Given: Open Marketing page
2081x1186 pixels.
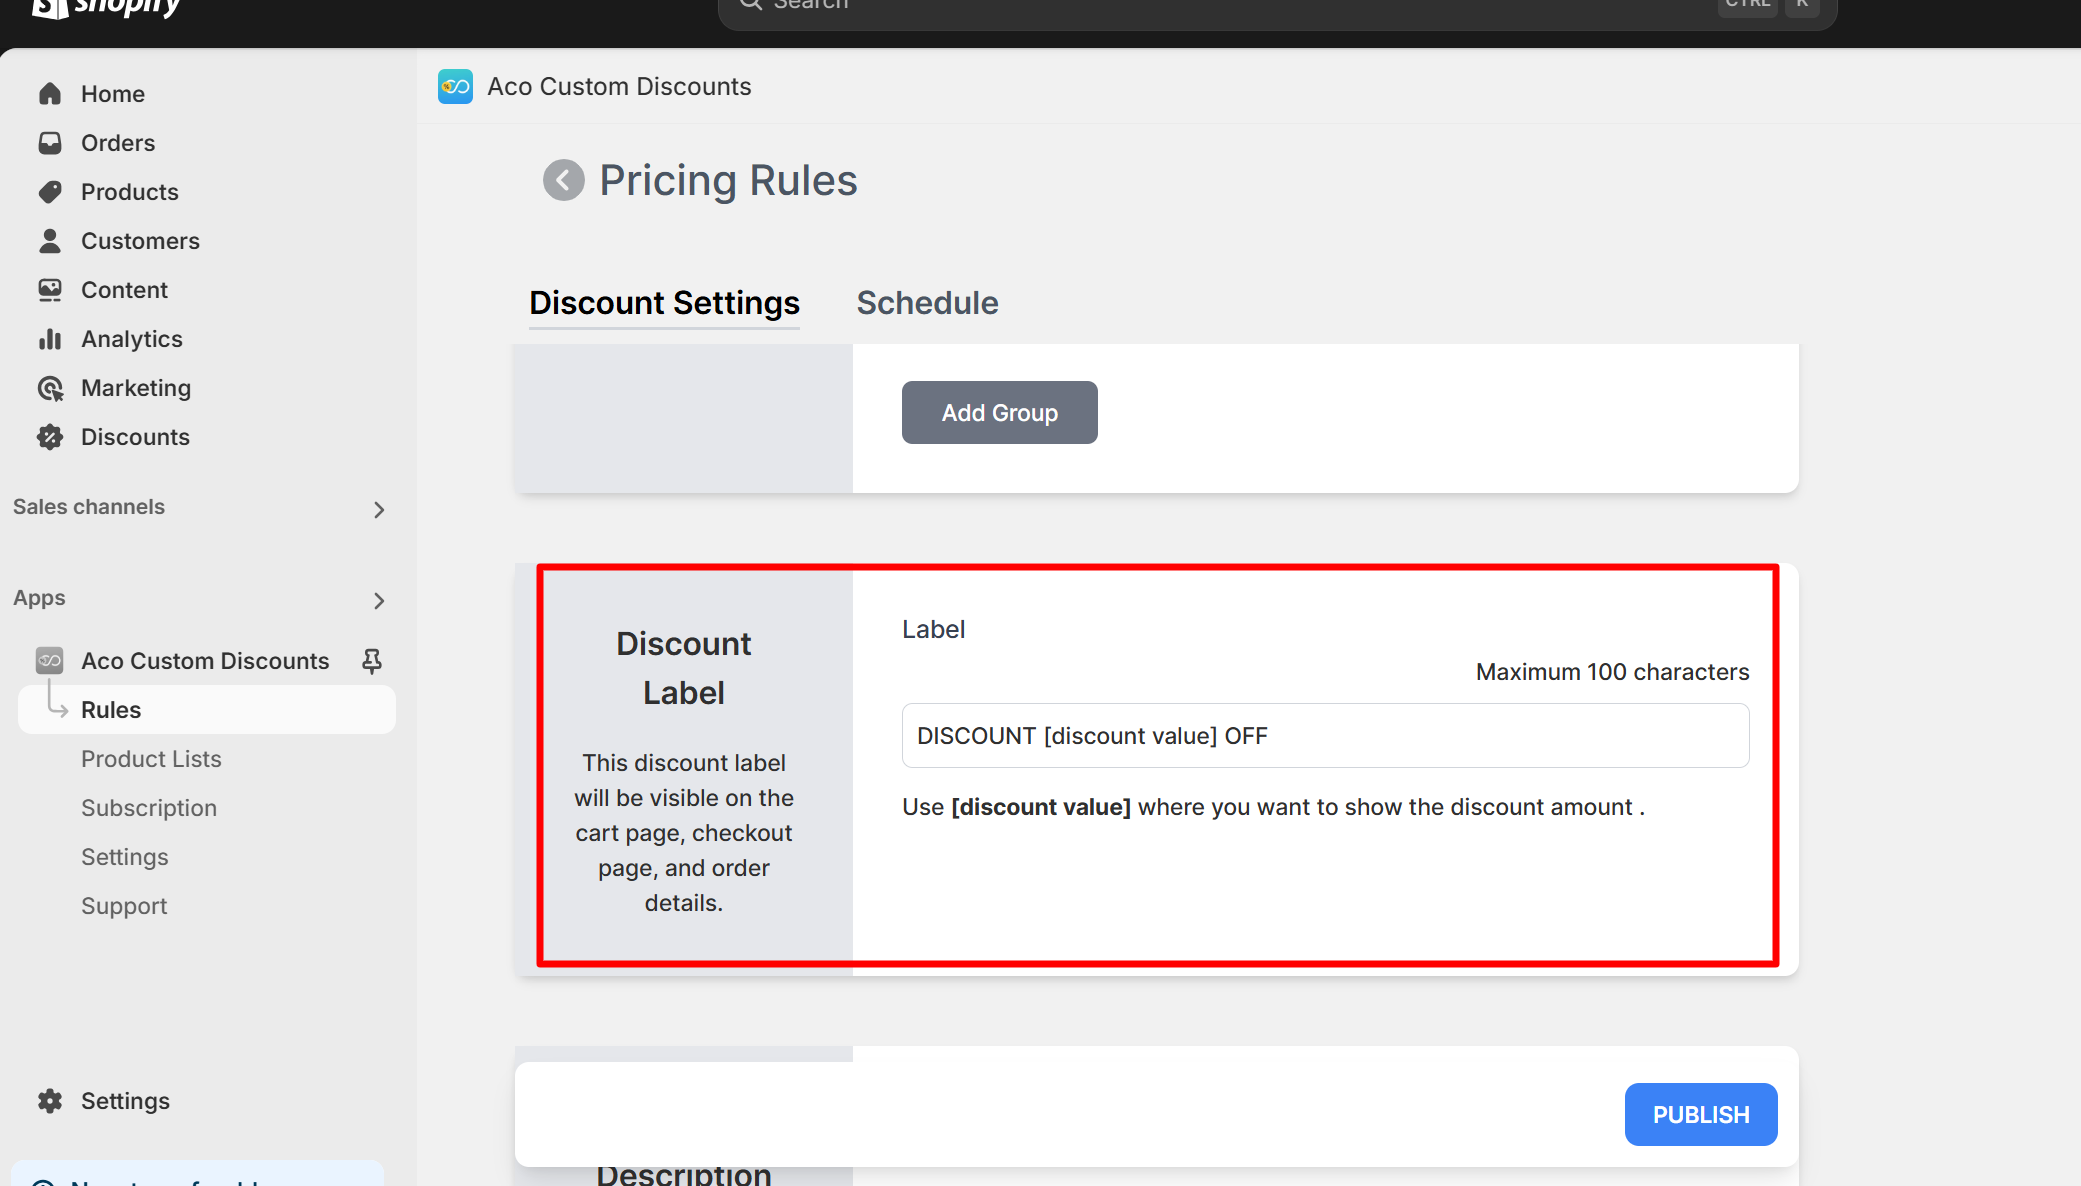Looking at the screenshot, I should 136,388.
